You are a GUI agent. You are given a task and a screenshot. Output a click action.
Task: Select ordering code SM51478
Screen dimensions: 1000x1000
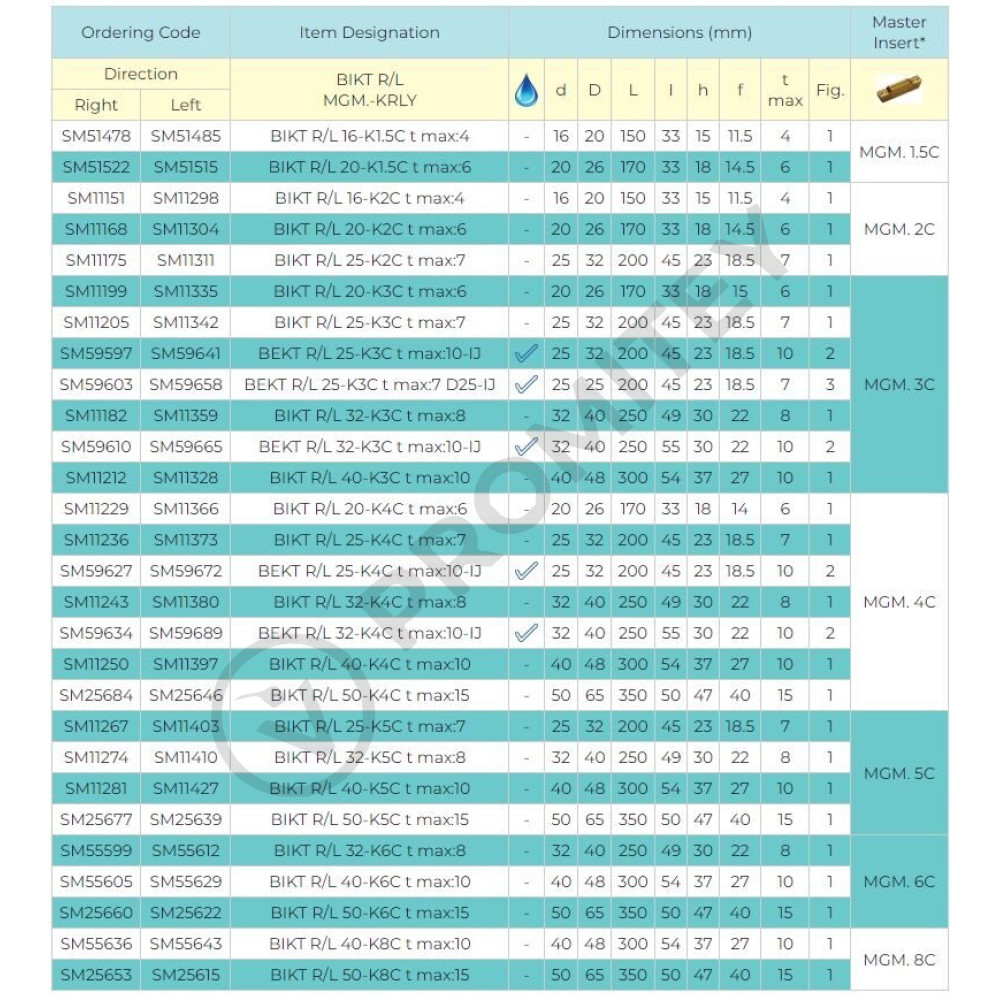click(x=96, y=136)
